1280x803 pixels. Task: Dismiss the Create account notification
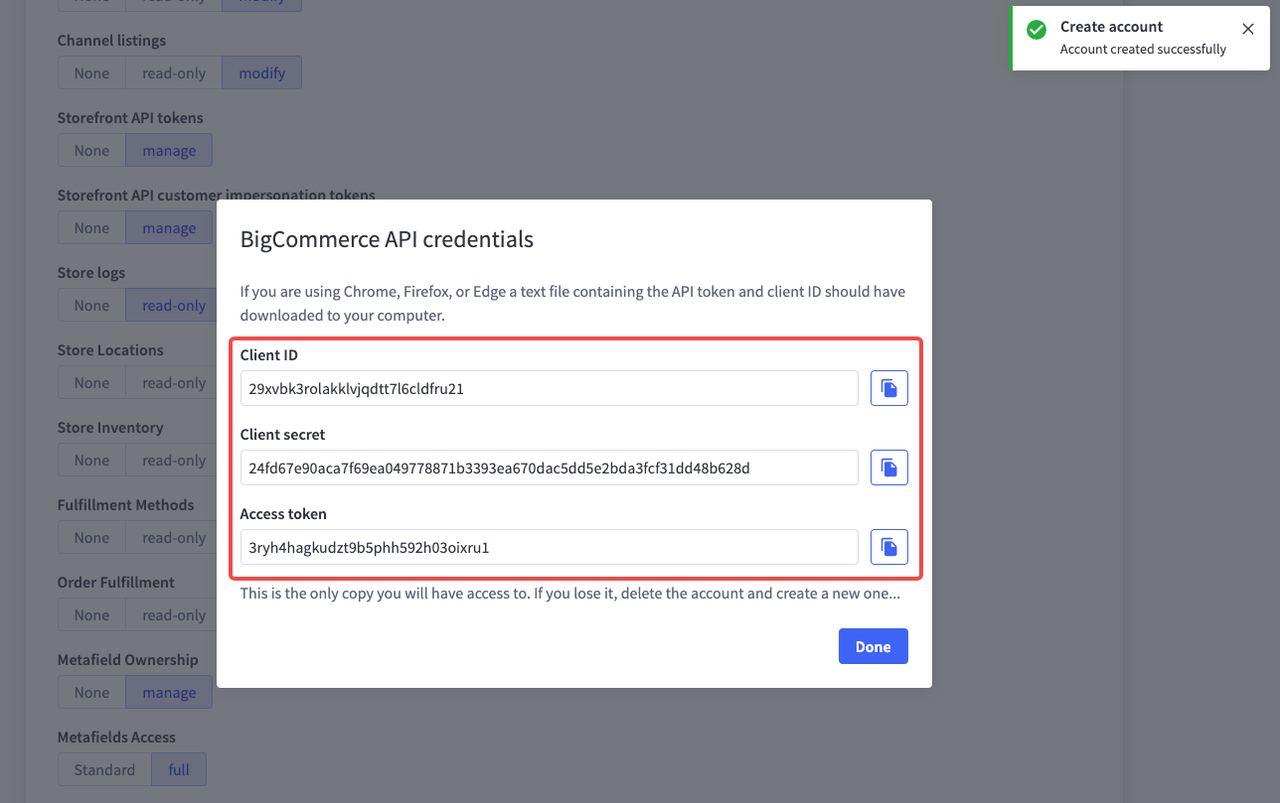1248,29
